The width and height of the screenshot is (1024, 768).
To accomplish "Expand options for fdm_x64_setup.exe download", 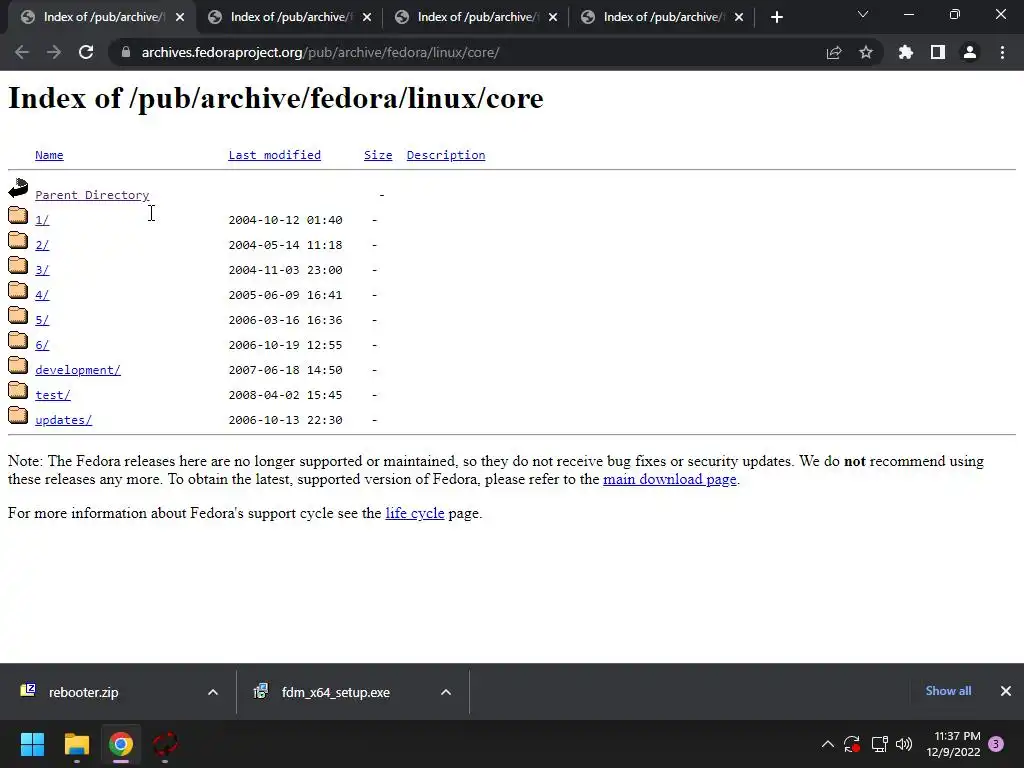I will coord(446,692).
